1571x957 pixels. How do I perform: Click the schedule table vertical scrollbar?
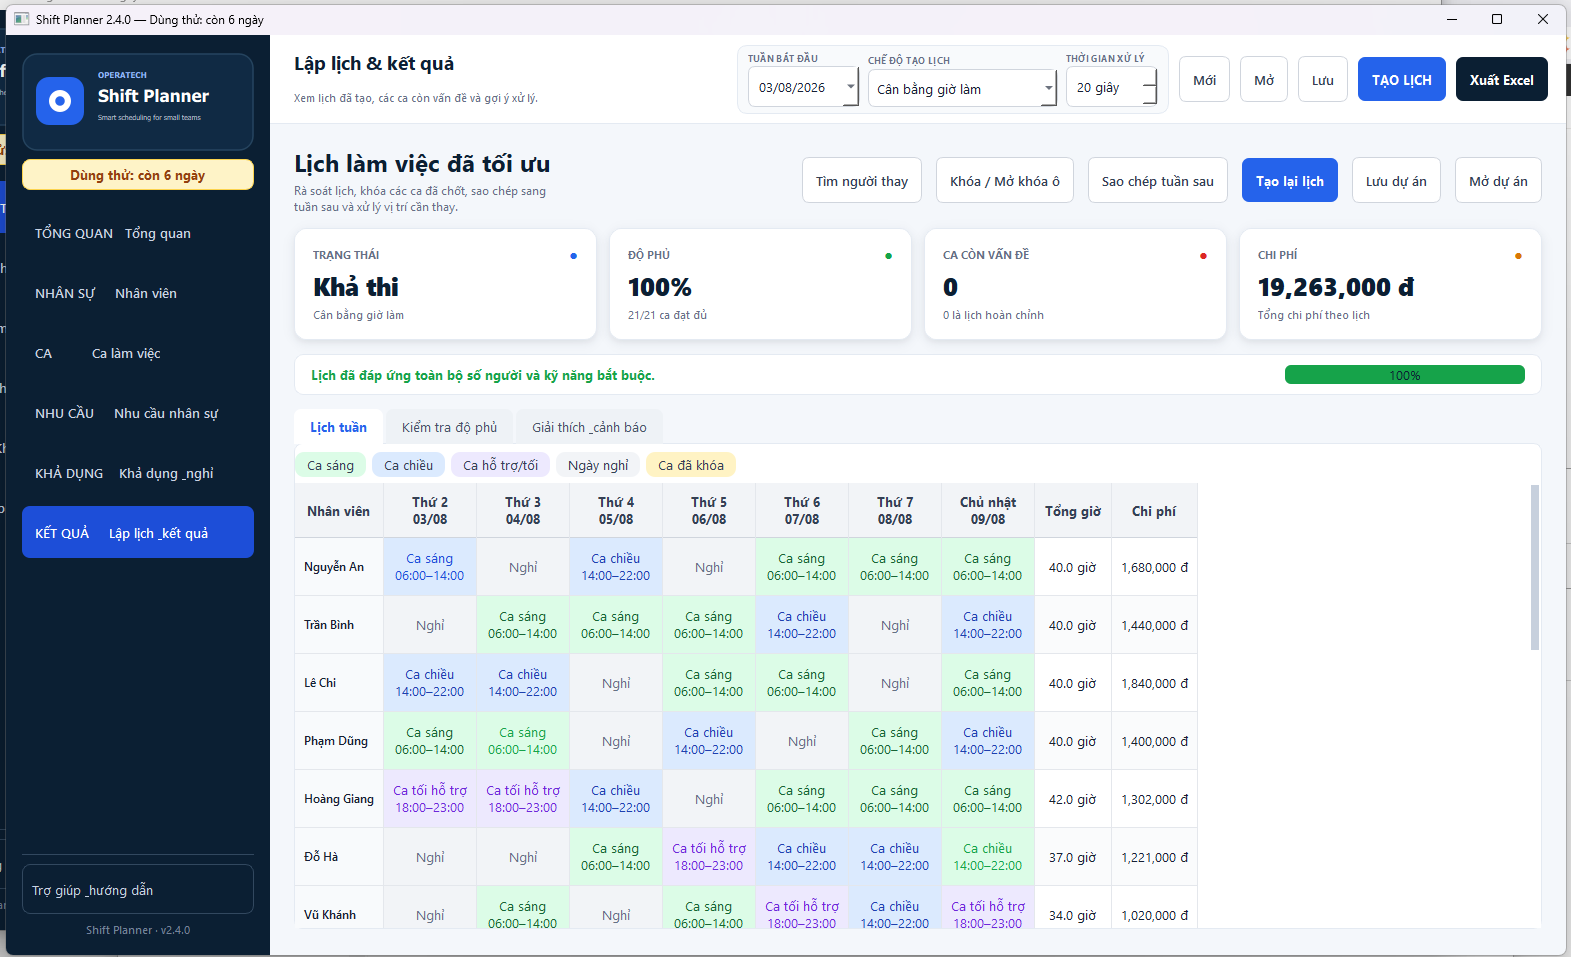1535,567
